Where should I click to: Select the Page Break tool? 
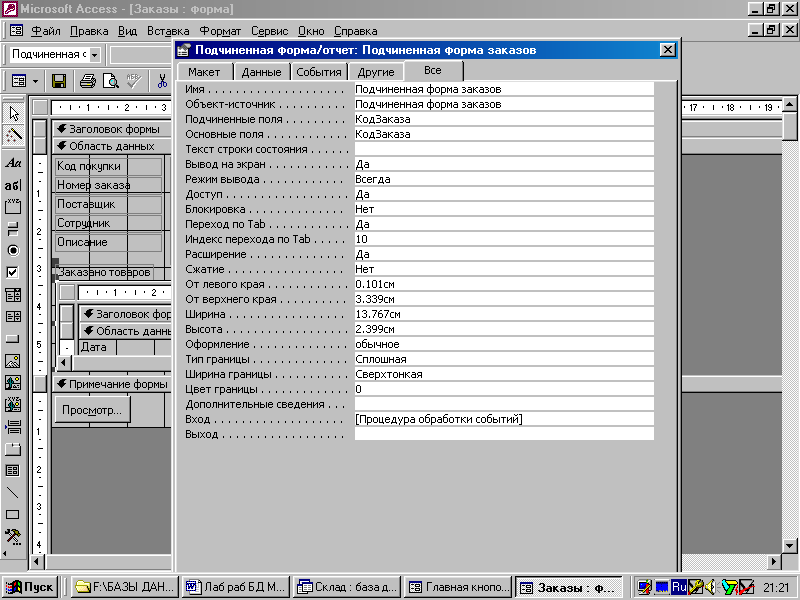point(13,427)
